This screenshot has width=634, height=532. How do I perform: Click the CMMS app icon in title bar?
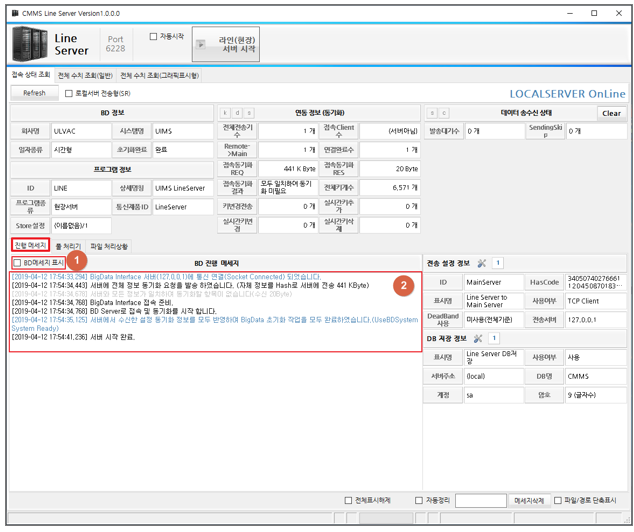pyautogui.click(x=15, y=13)
